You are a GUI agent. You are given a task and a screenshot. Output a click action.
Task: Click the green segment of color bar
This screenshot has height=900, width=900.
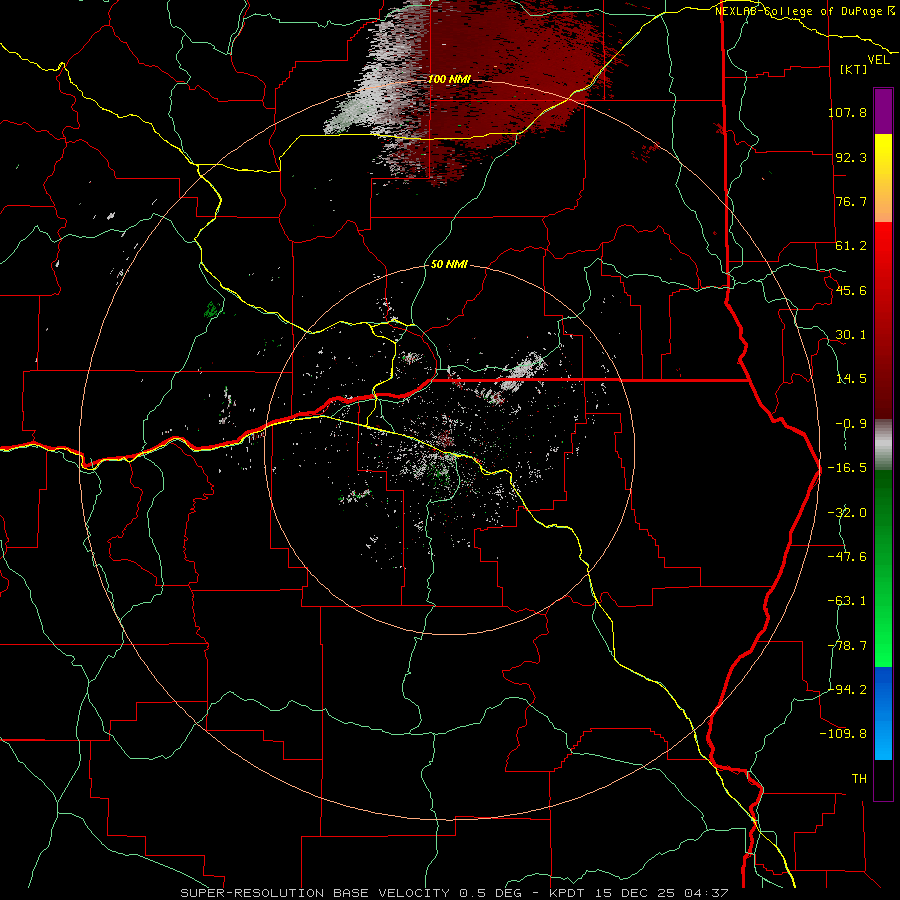point(883,568)
